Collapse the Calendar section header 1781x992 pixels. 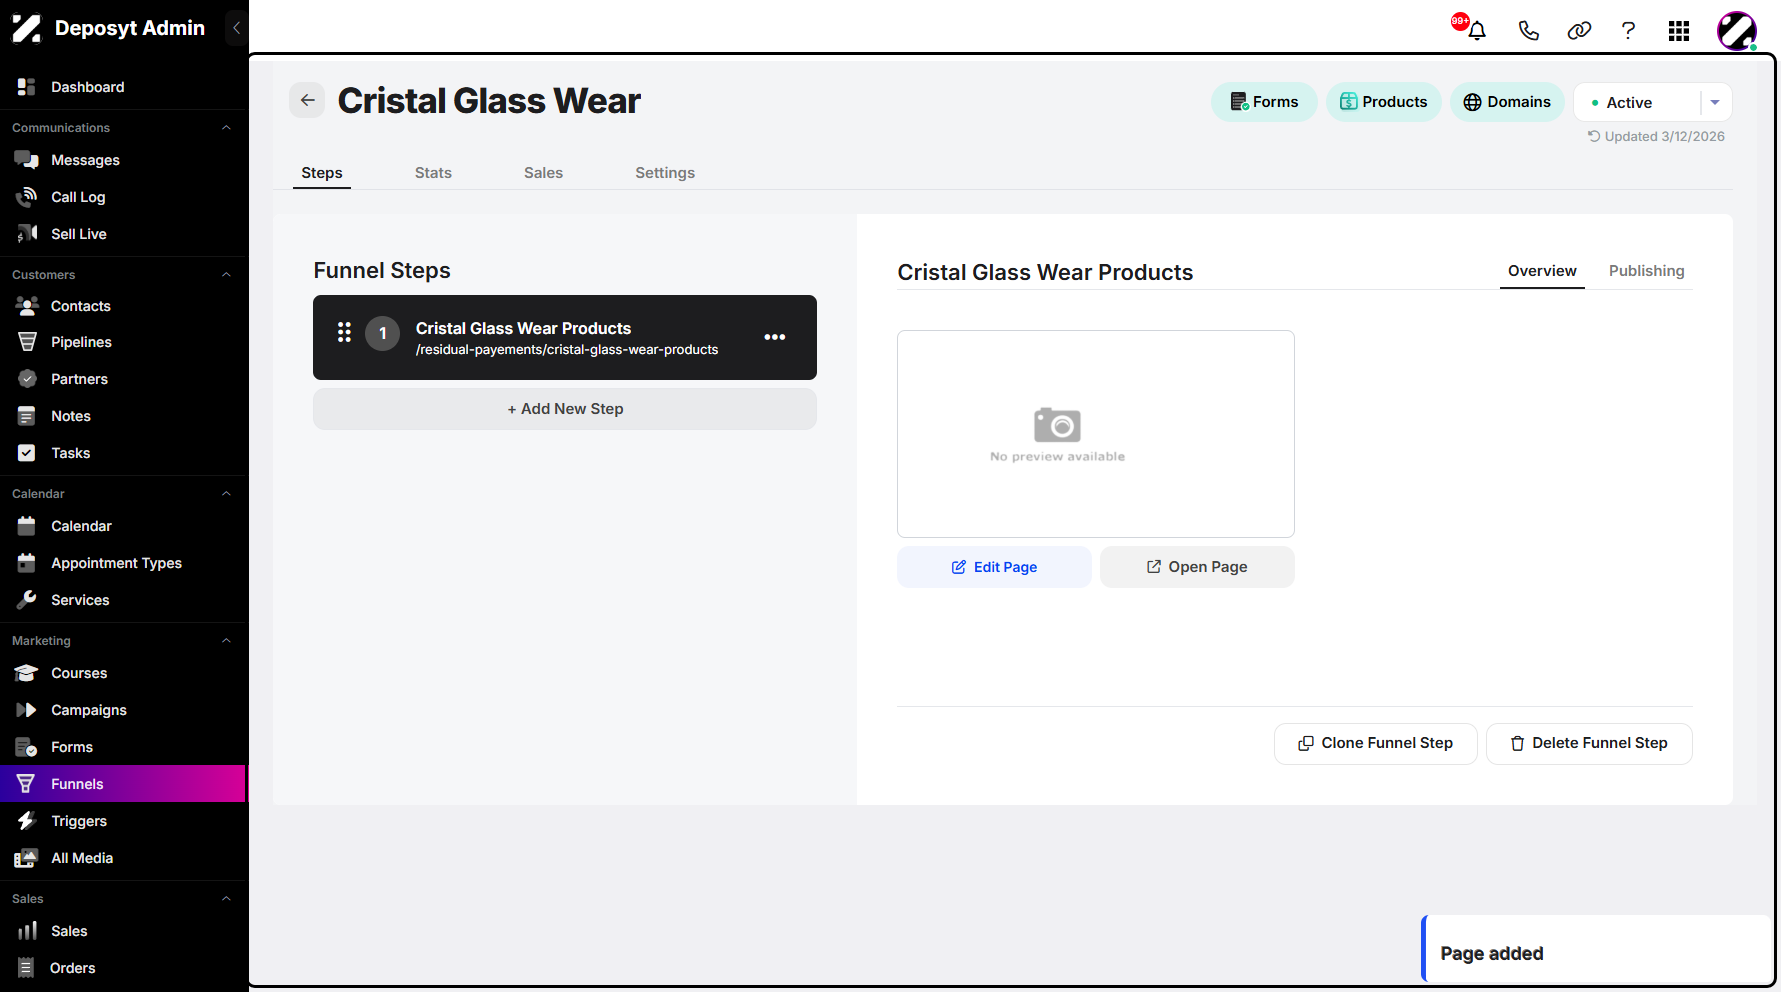pos(226,494)
